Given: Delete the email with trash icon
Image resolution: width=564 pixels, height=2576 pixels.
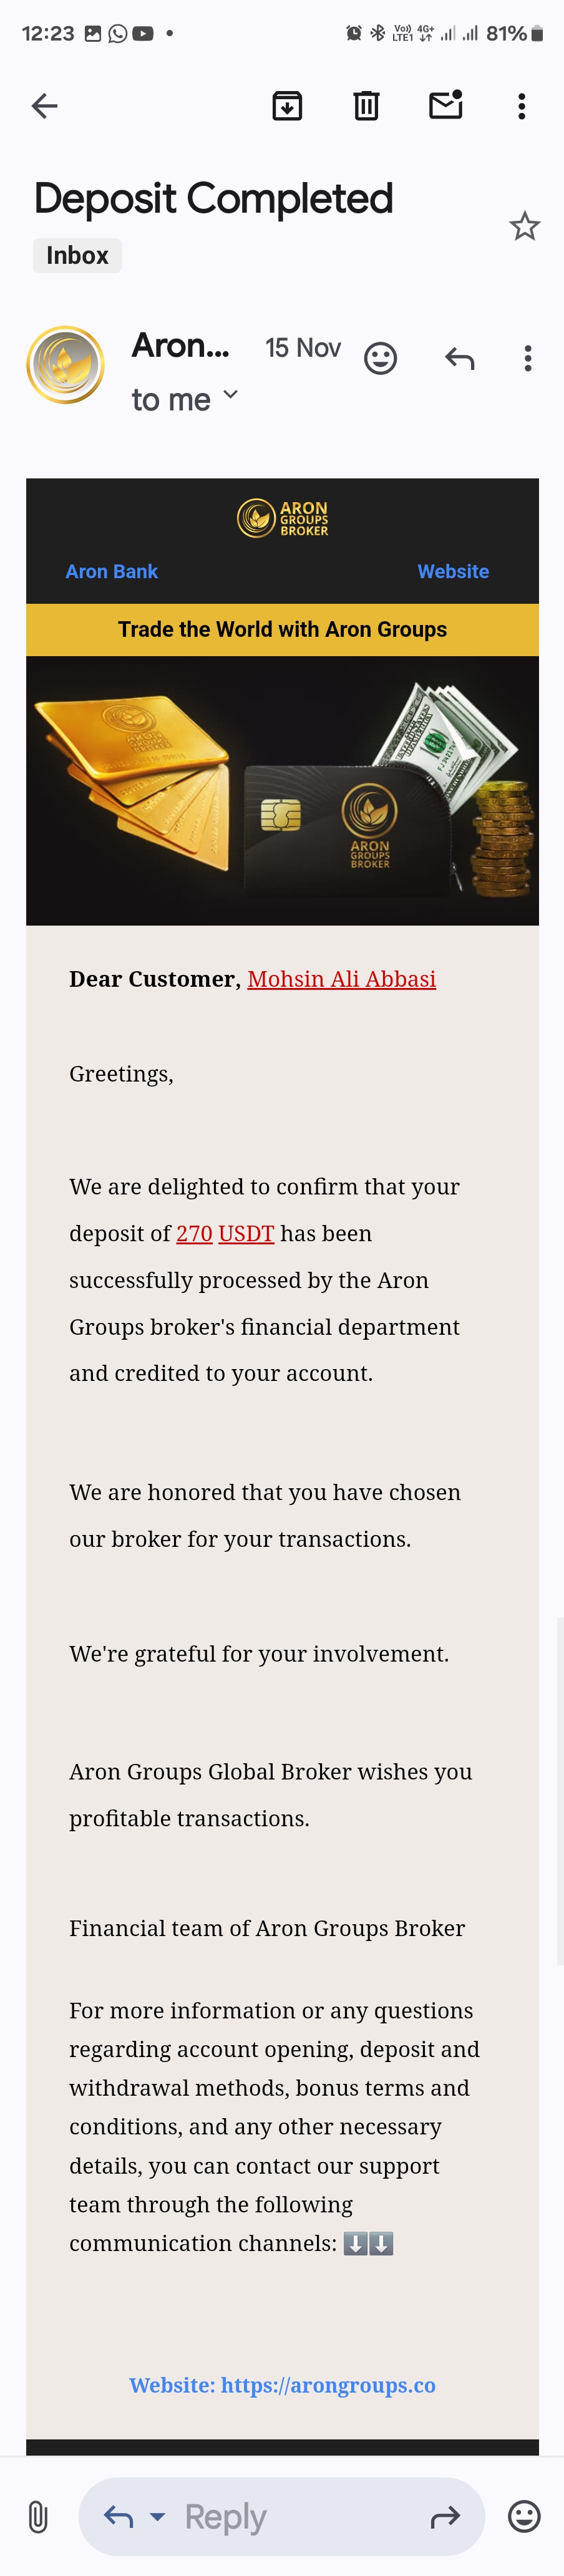Looking at the screenshot, I should [x=366, y=106].
